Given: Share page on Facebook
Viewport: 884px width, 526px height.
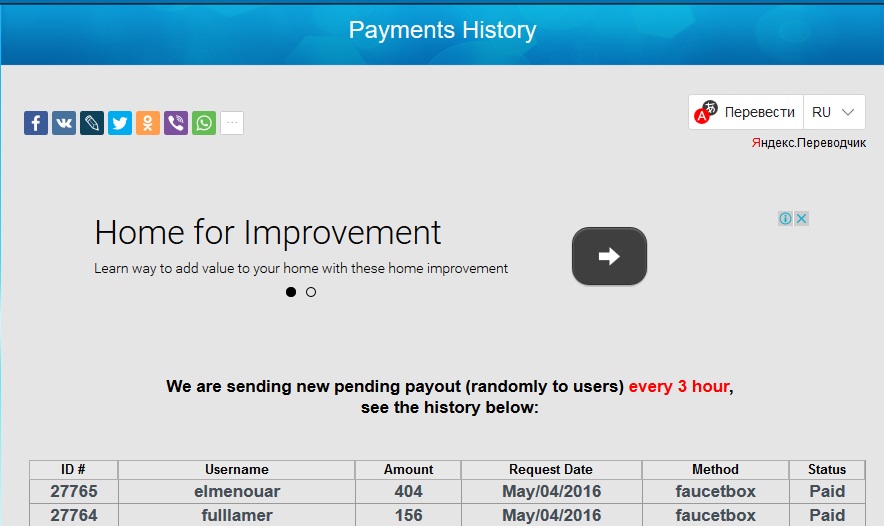Looking at the screenshot, I should 36,123.
